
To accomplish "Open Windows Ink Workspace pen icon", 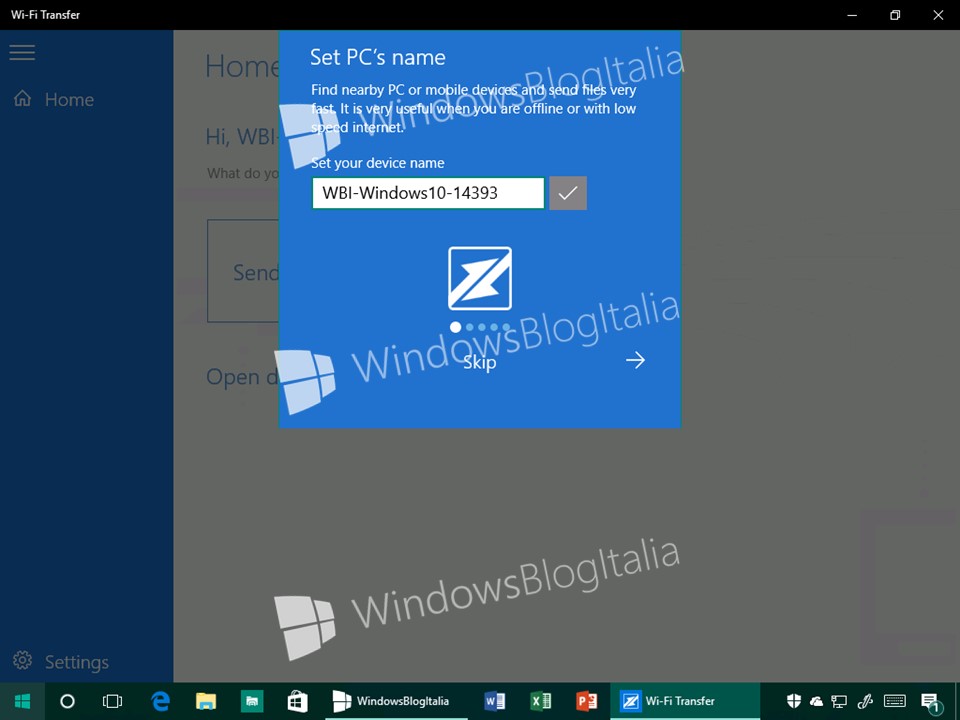I will pyautogui.click(x=865, y=701).
